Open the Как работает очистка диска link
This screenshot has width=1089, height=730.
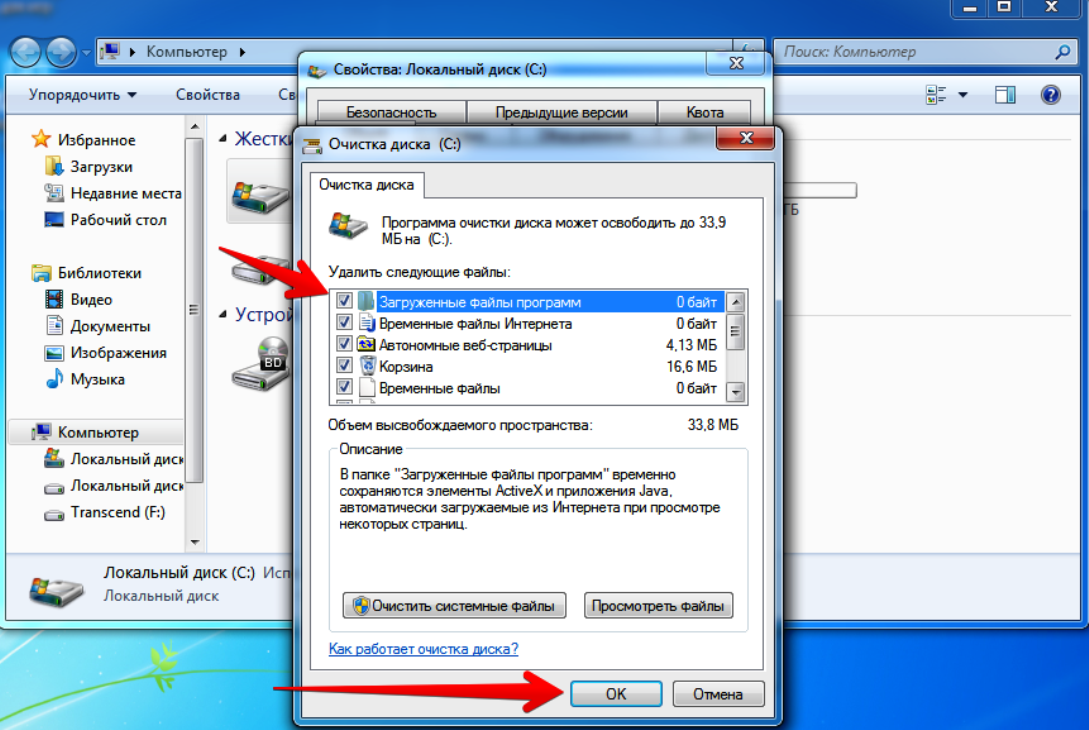click(x=423, y=649)
